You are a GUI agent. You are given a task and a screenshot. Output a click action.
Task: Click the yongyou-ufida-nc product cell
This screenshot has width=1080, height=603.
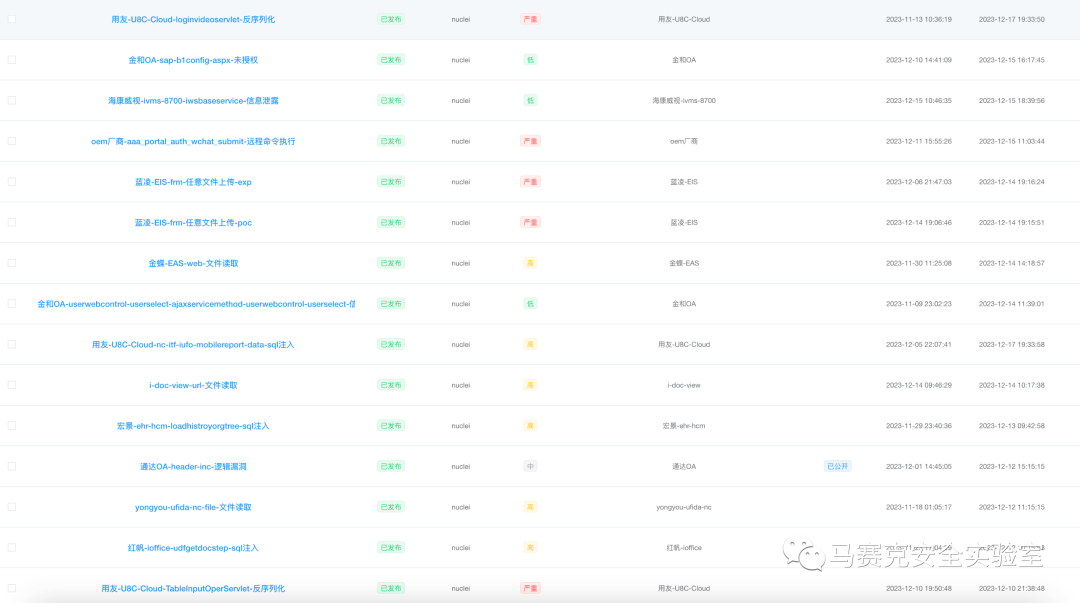pos(684,507)
